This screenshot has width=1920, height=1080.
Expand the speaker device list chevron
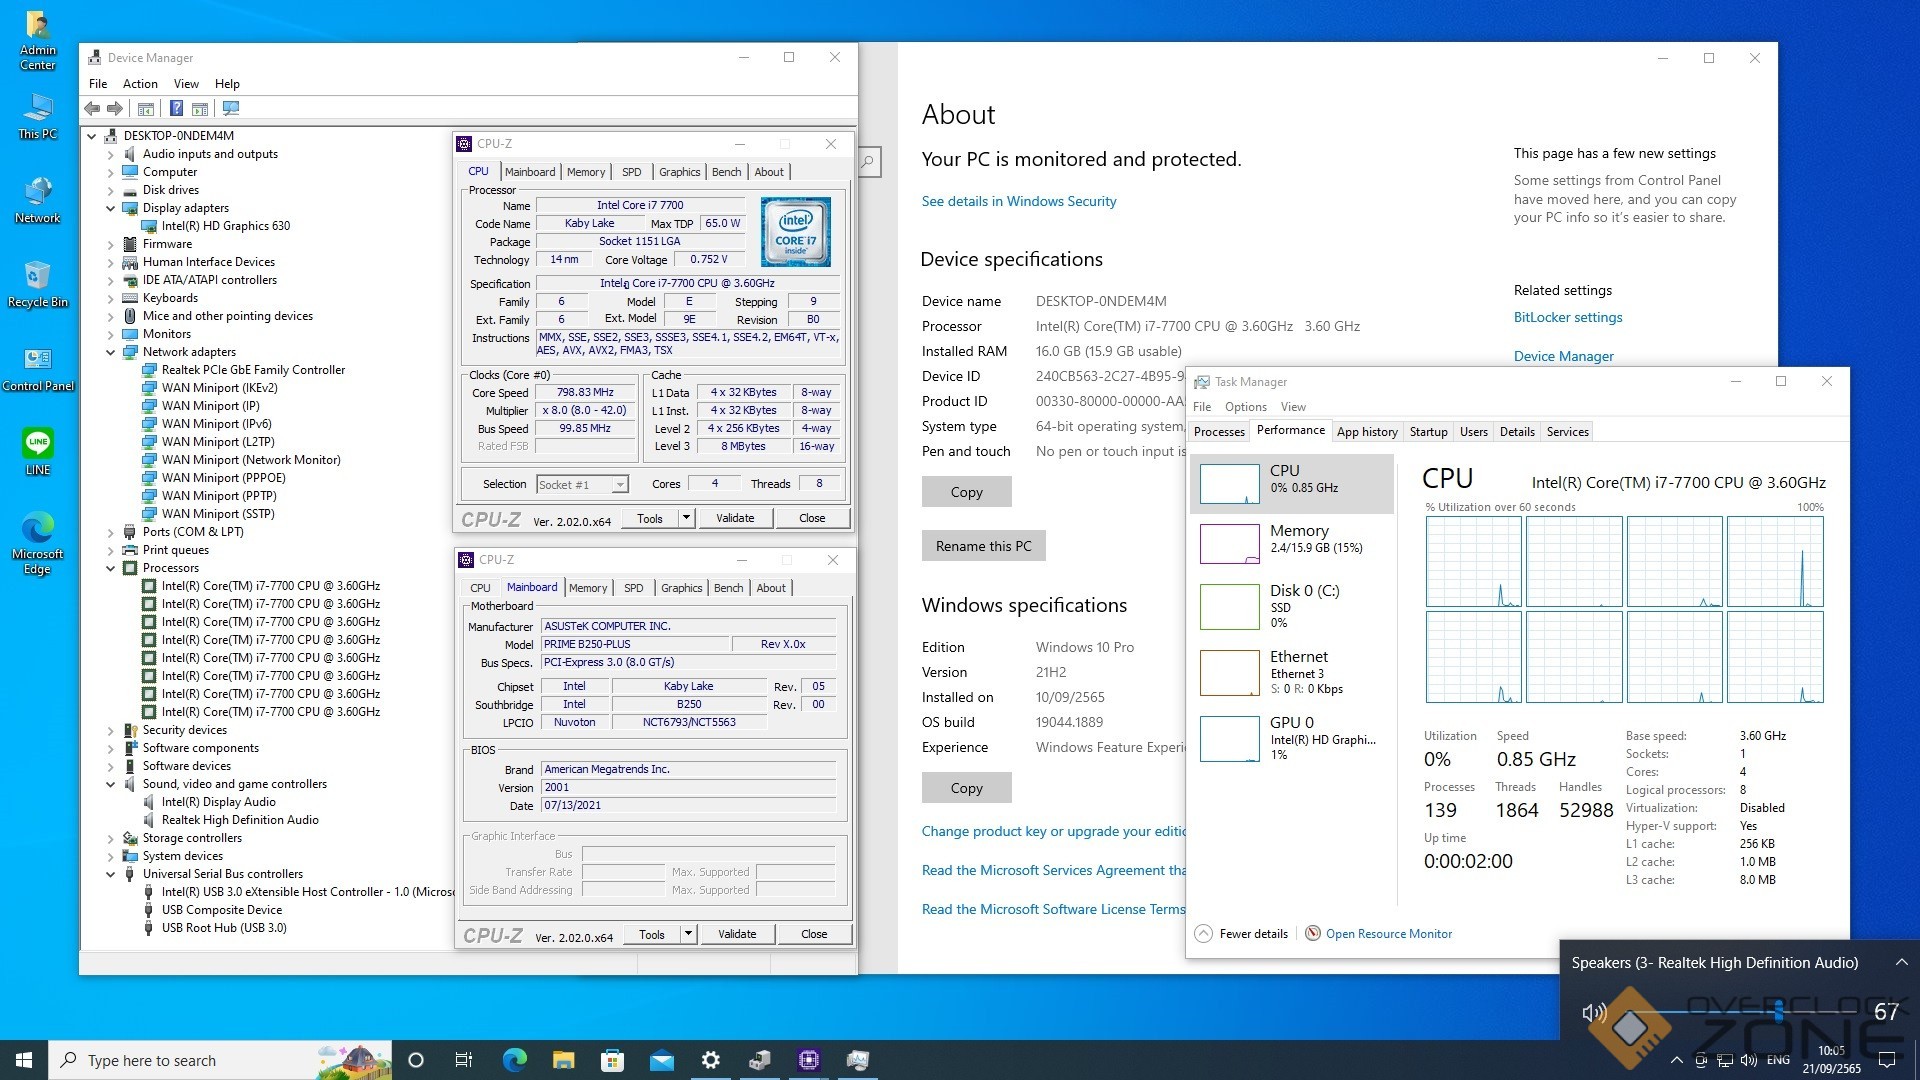click(x=1901, y=962)
